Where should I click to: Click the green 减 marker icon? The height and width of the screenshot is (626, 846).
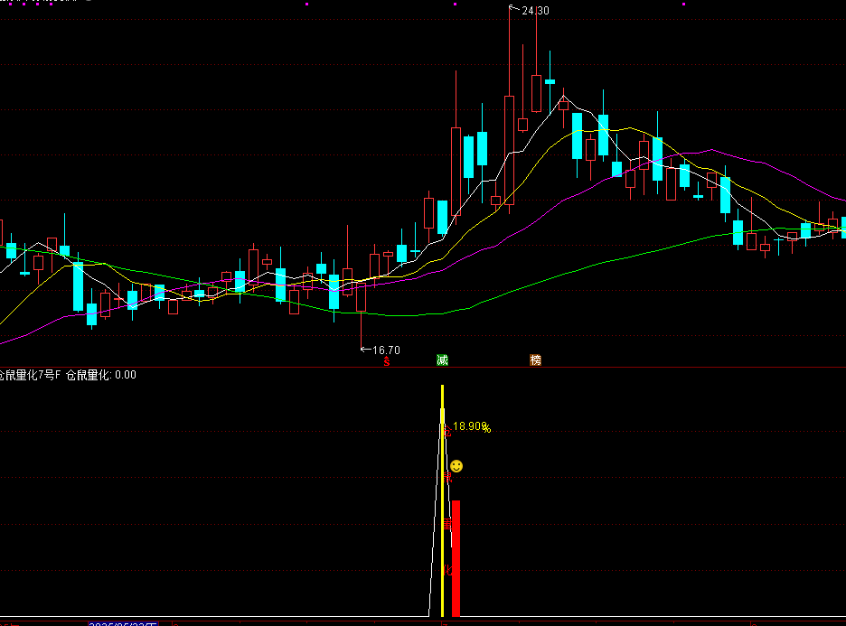click(441, 360)
